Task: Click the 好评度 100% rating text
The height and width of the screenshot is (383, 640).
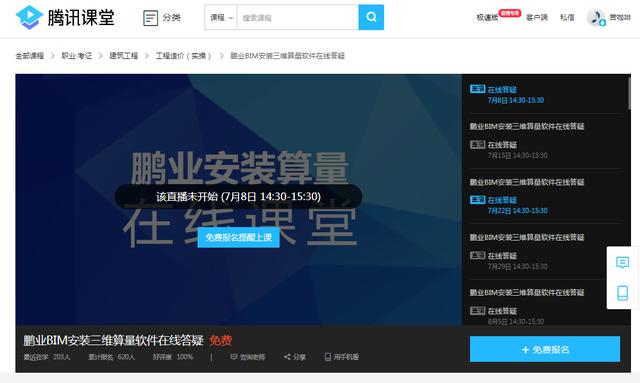Action: (173, 357)
